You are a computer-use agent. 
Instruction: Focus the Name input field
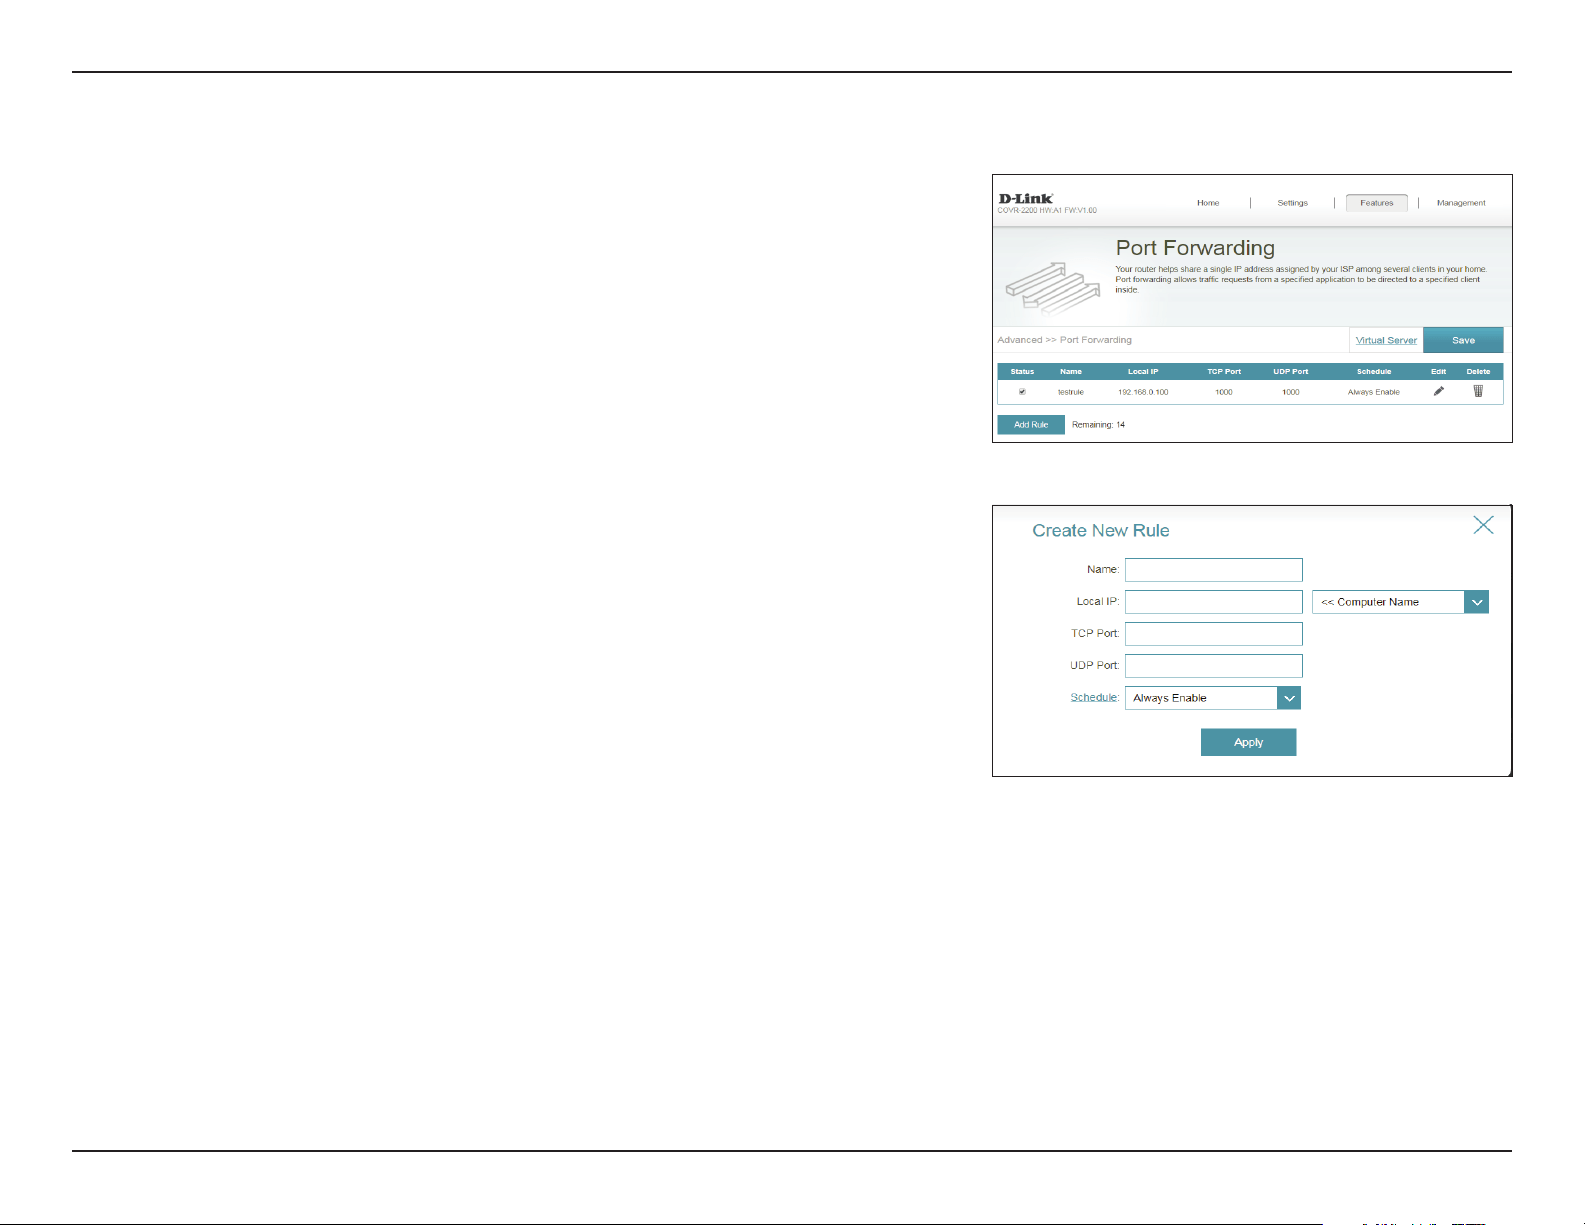1213,570
